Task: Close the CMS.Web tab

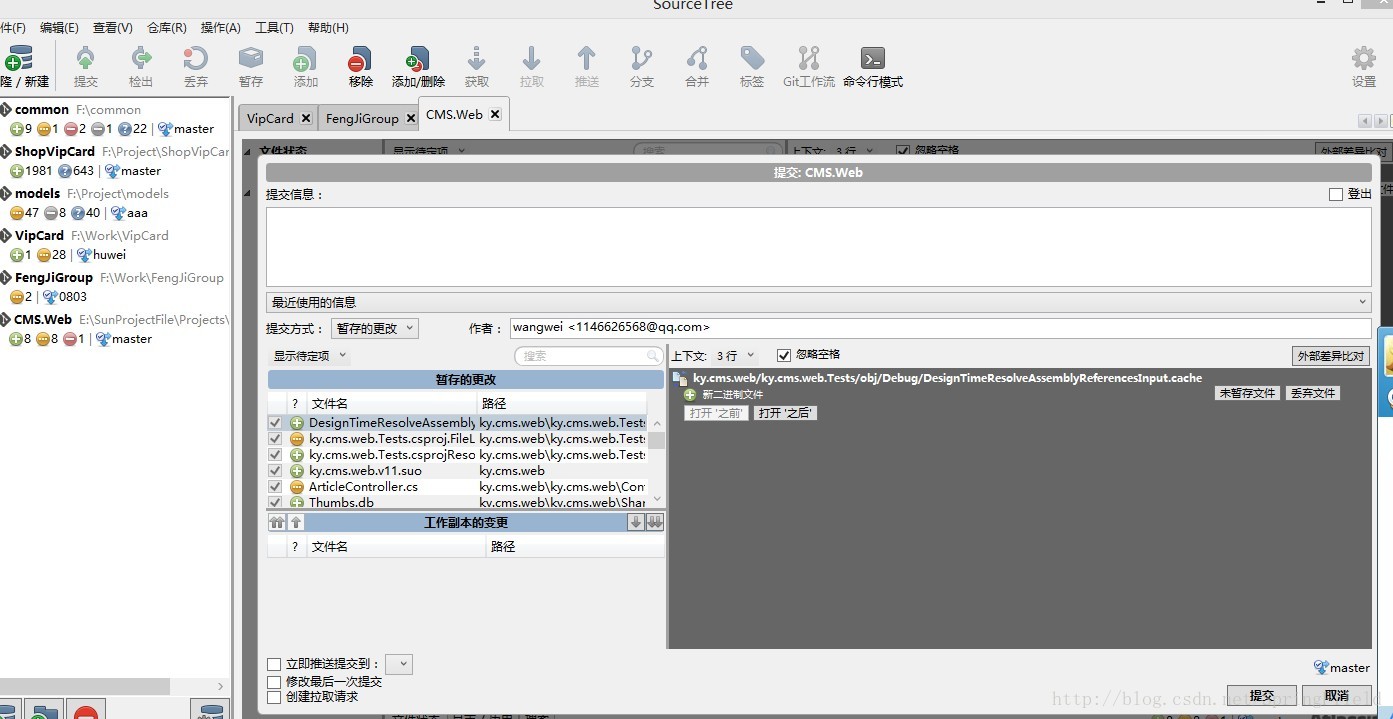Action: (494, 115)
